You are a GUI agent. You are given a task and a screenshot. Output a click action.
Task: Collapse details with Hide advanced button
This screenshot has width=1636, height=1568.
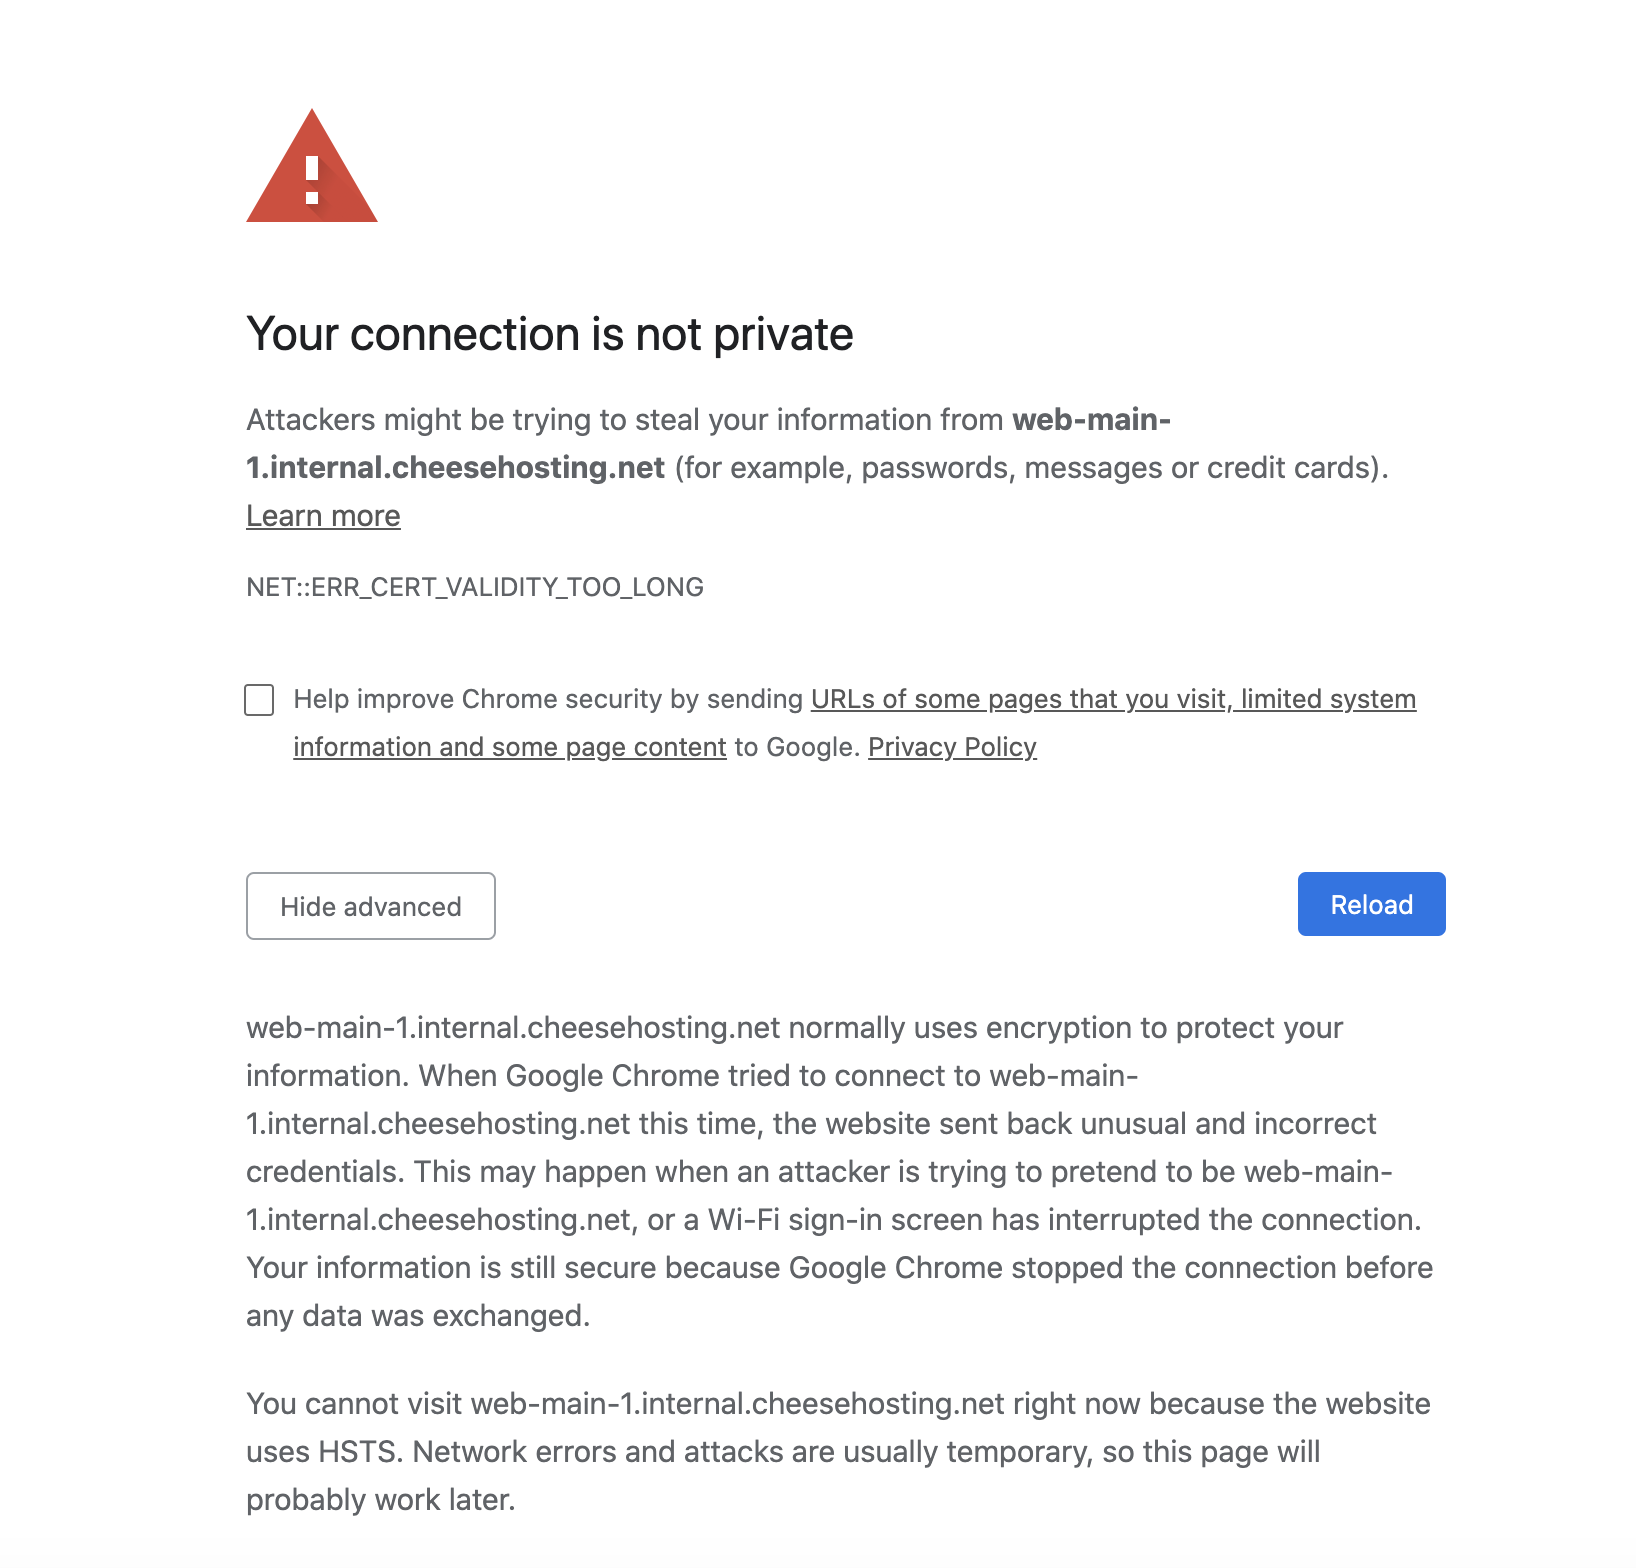(371, 906)
